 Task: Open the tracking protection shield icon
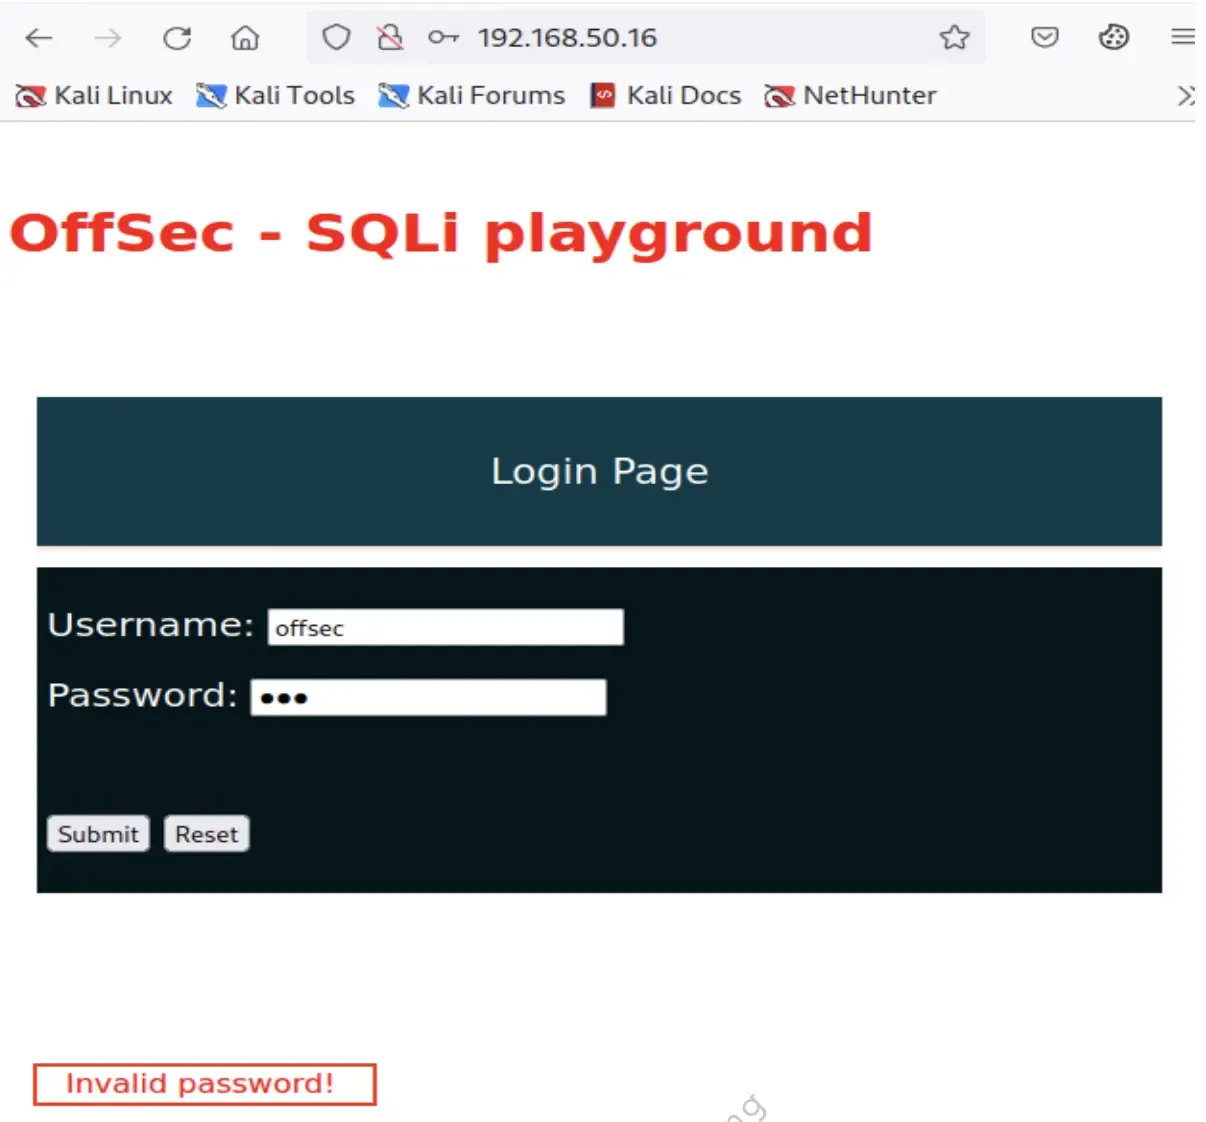pyautogui.click(x=336, y=38)
